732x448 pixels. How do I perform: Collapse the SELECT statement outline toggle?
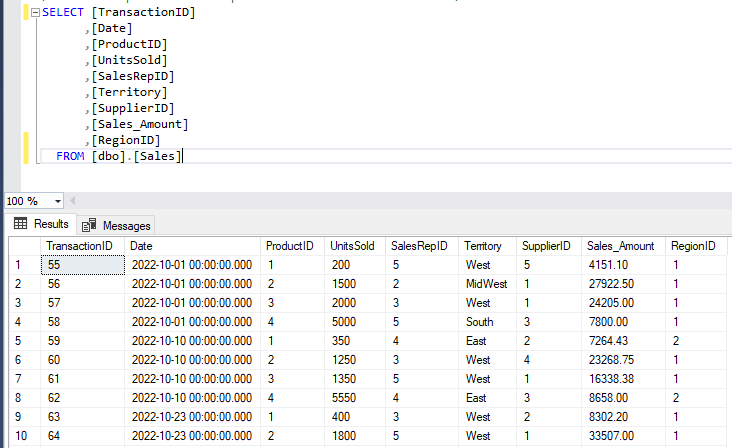[x=35, y=13]
